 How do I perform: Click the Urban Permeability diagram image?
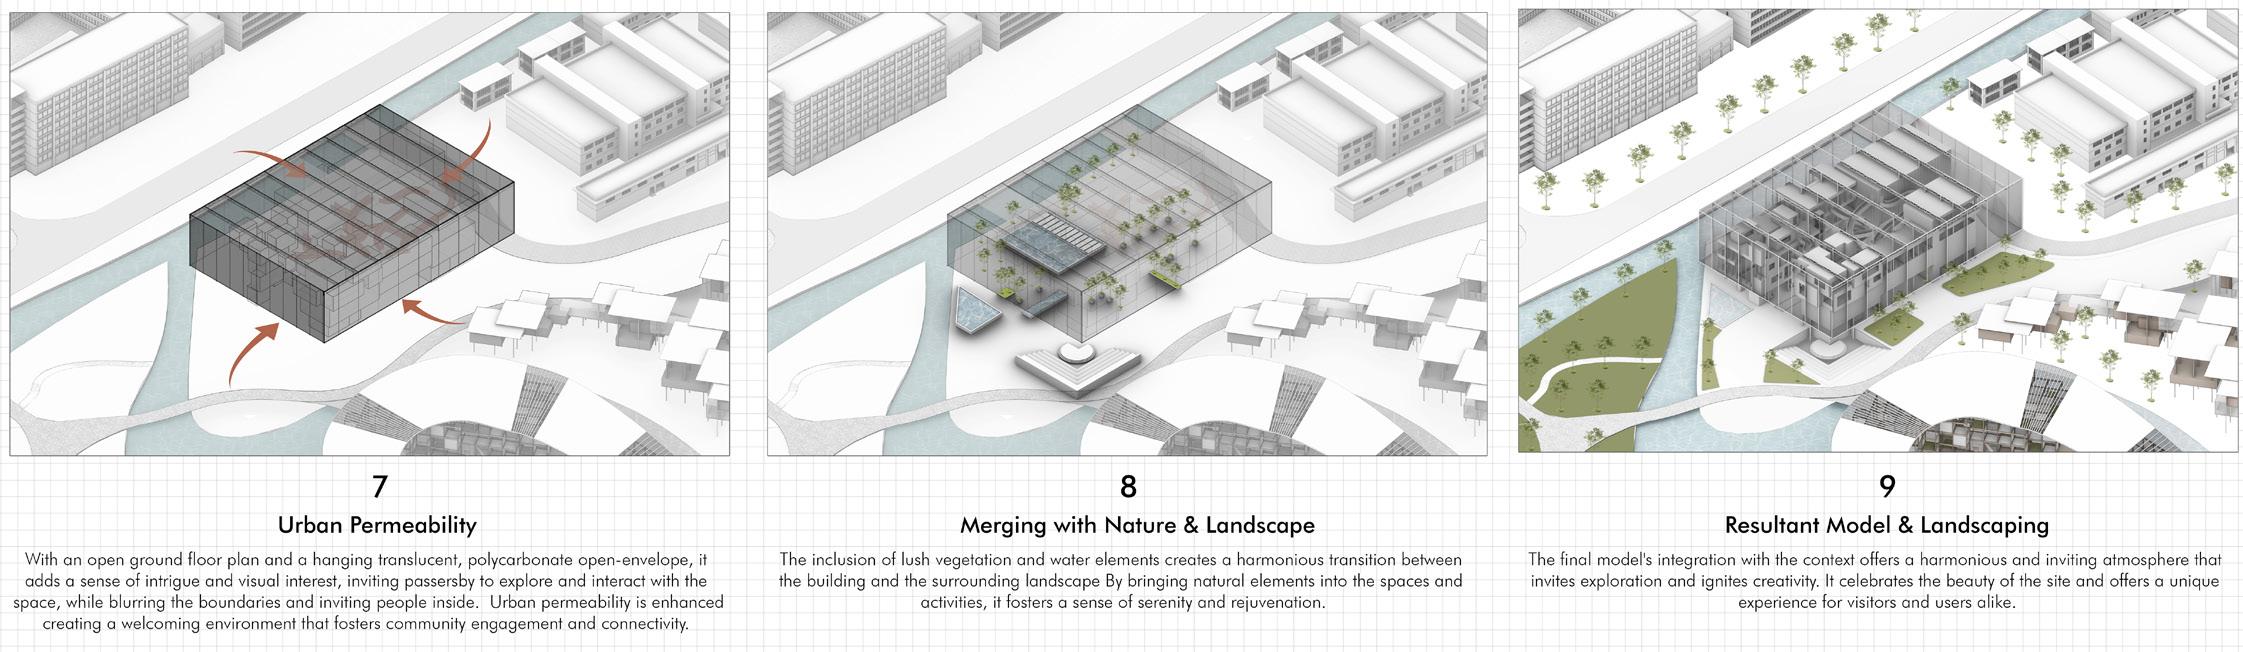(369, 233)
